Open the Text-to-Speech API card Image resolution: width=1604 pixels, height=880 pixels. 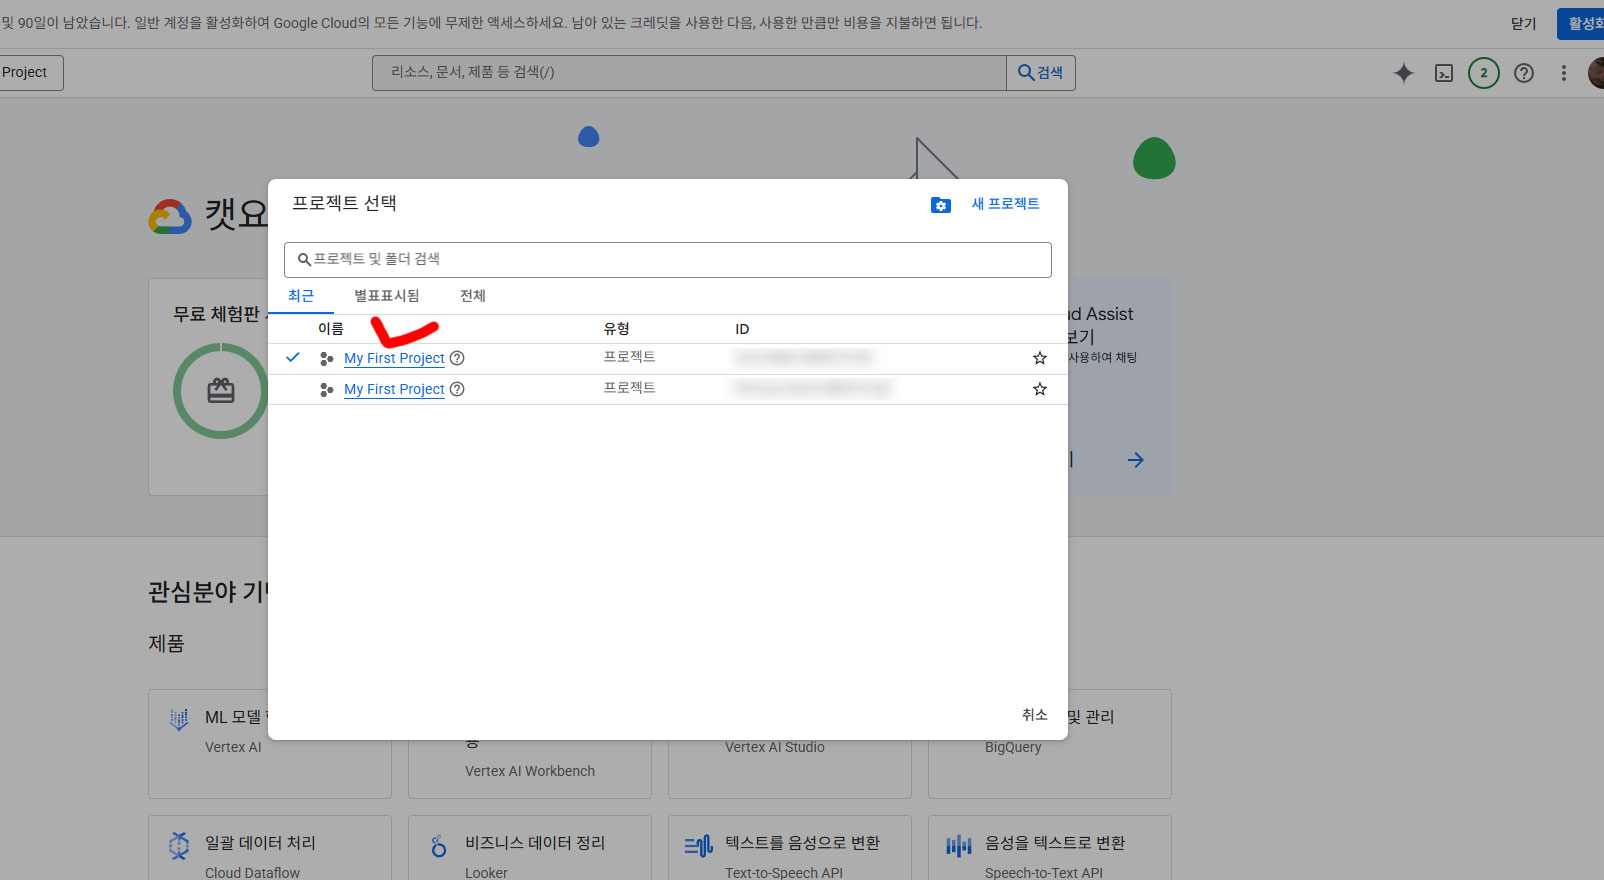click(x=790, y=850)
